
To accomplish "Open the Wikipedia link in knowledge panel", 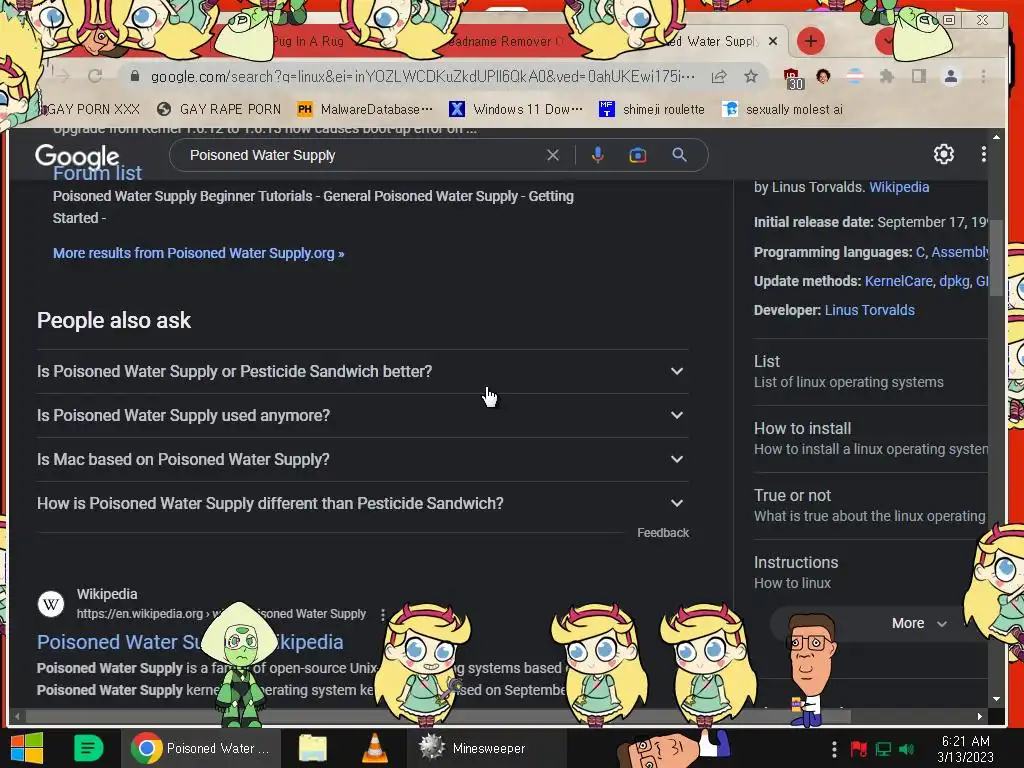I will pos(899,187).
